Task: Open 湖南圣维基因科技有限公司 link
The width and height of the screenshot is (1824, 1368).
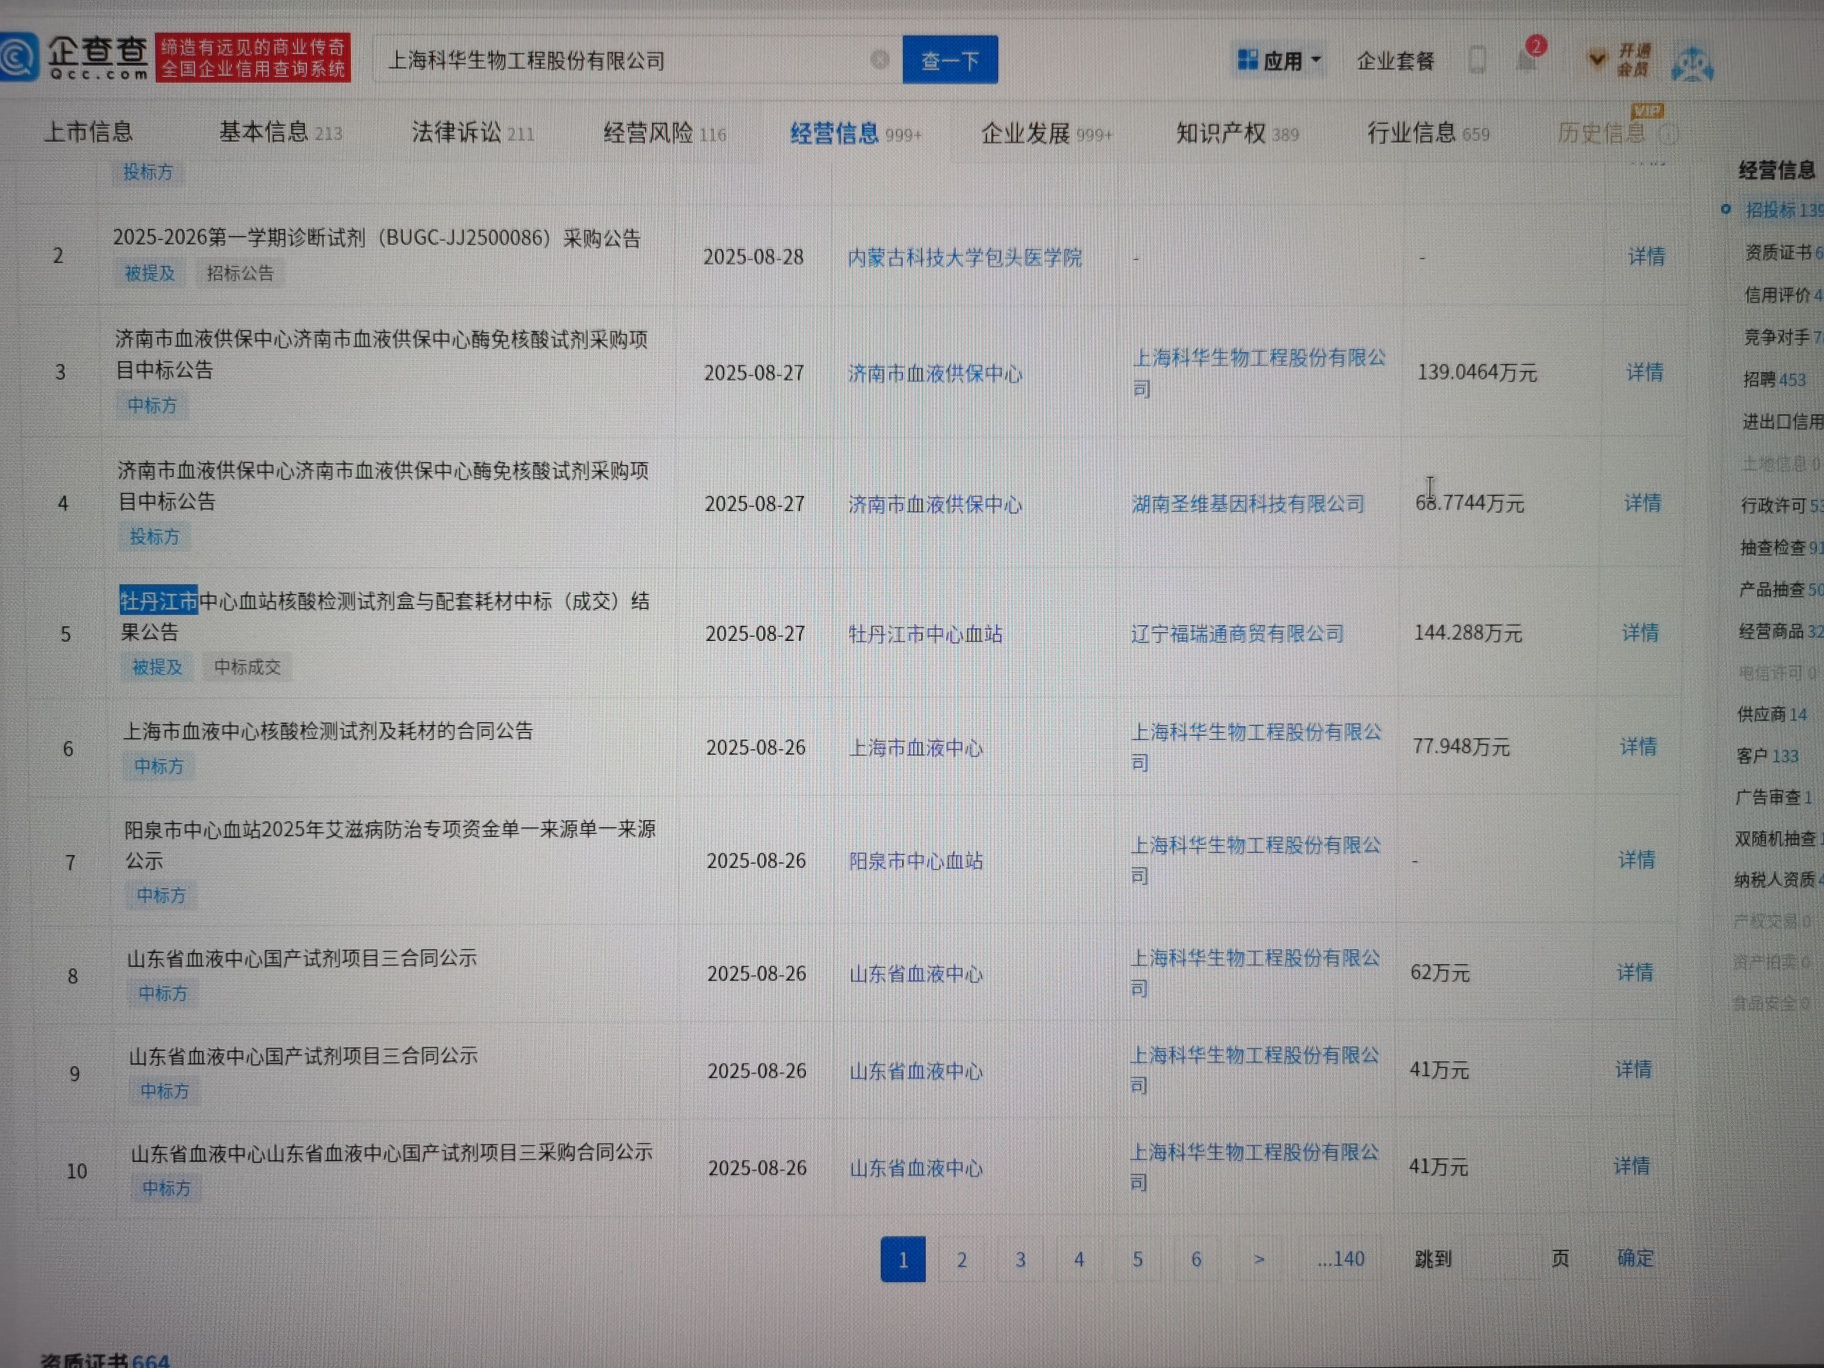Action: click(x=1248, y=503)
